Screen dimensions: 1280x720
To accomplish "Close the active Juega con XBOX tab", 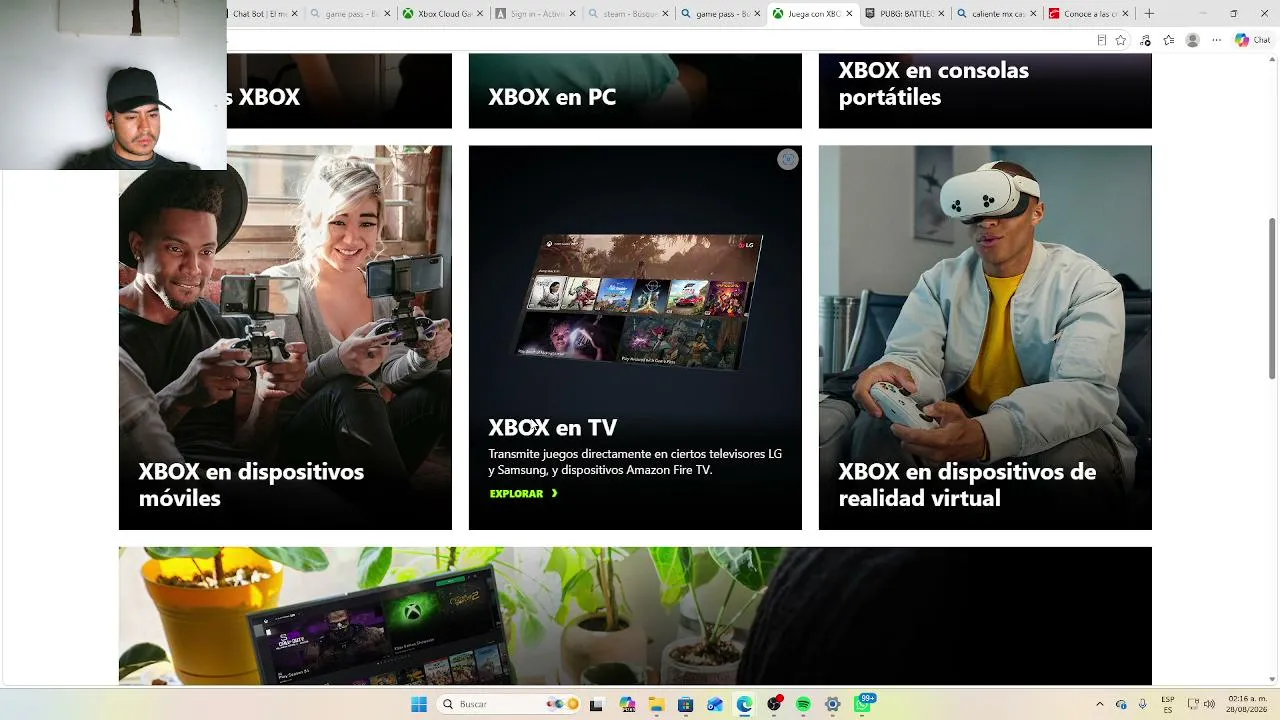I will 850,14.
